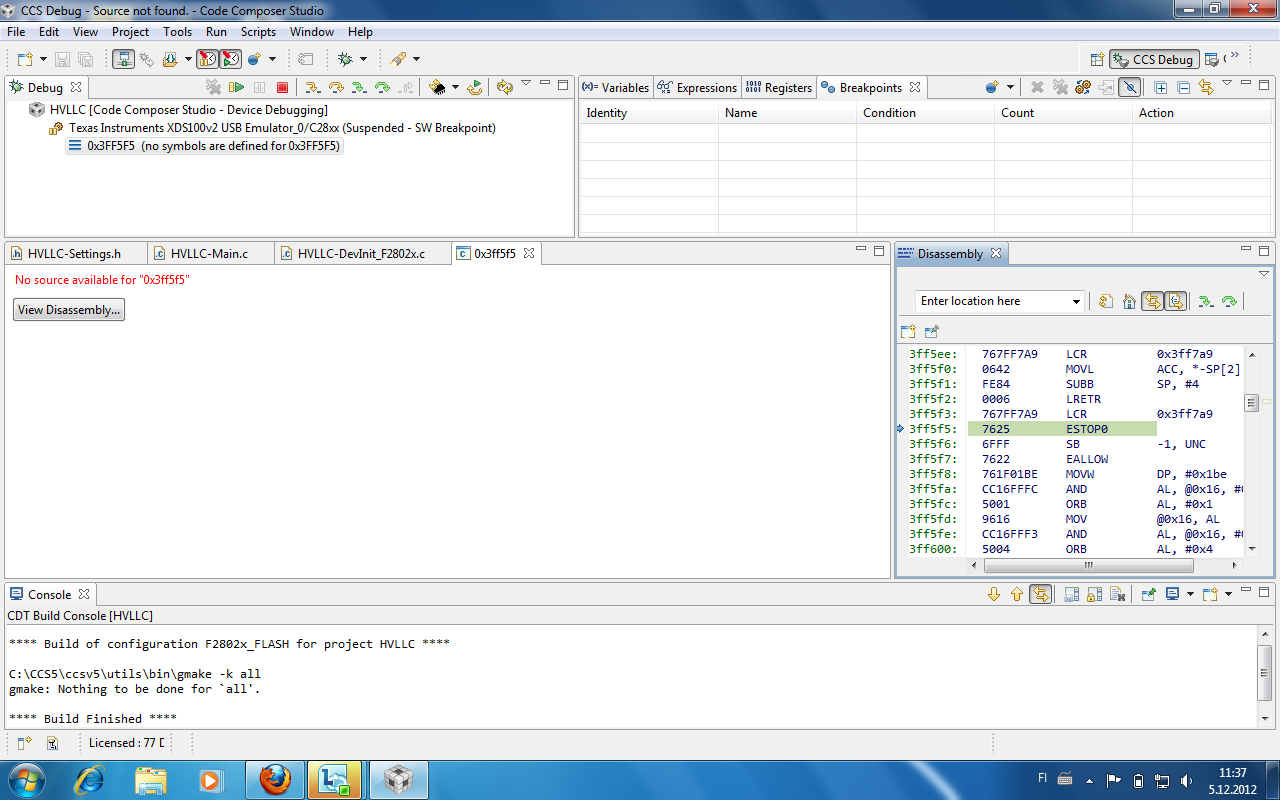Viewport: 1280px width, 800px height.
Task: Resume program execution with the green play icon
Action: 237,87
